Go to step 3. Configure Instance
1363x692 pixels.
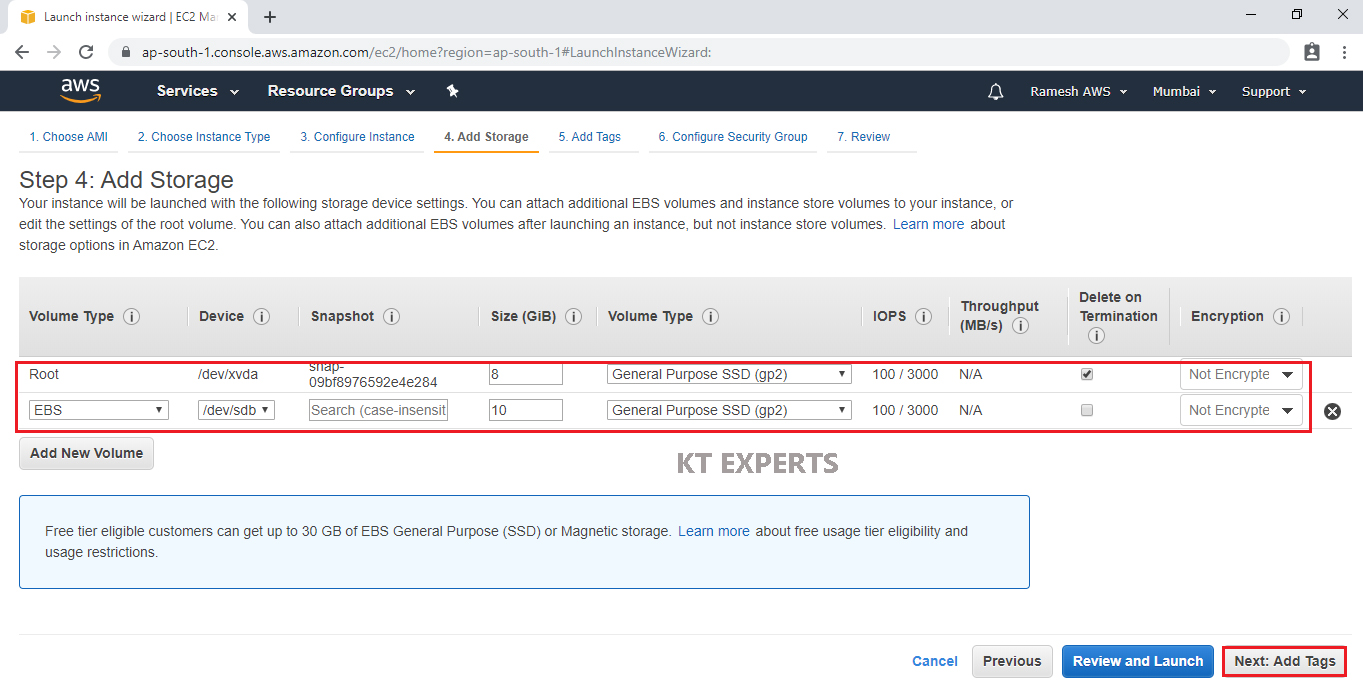pyautogui.click(x=357, y=137)
